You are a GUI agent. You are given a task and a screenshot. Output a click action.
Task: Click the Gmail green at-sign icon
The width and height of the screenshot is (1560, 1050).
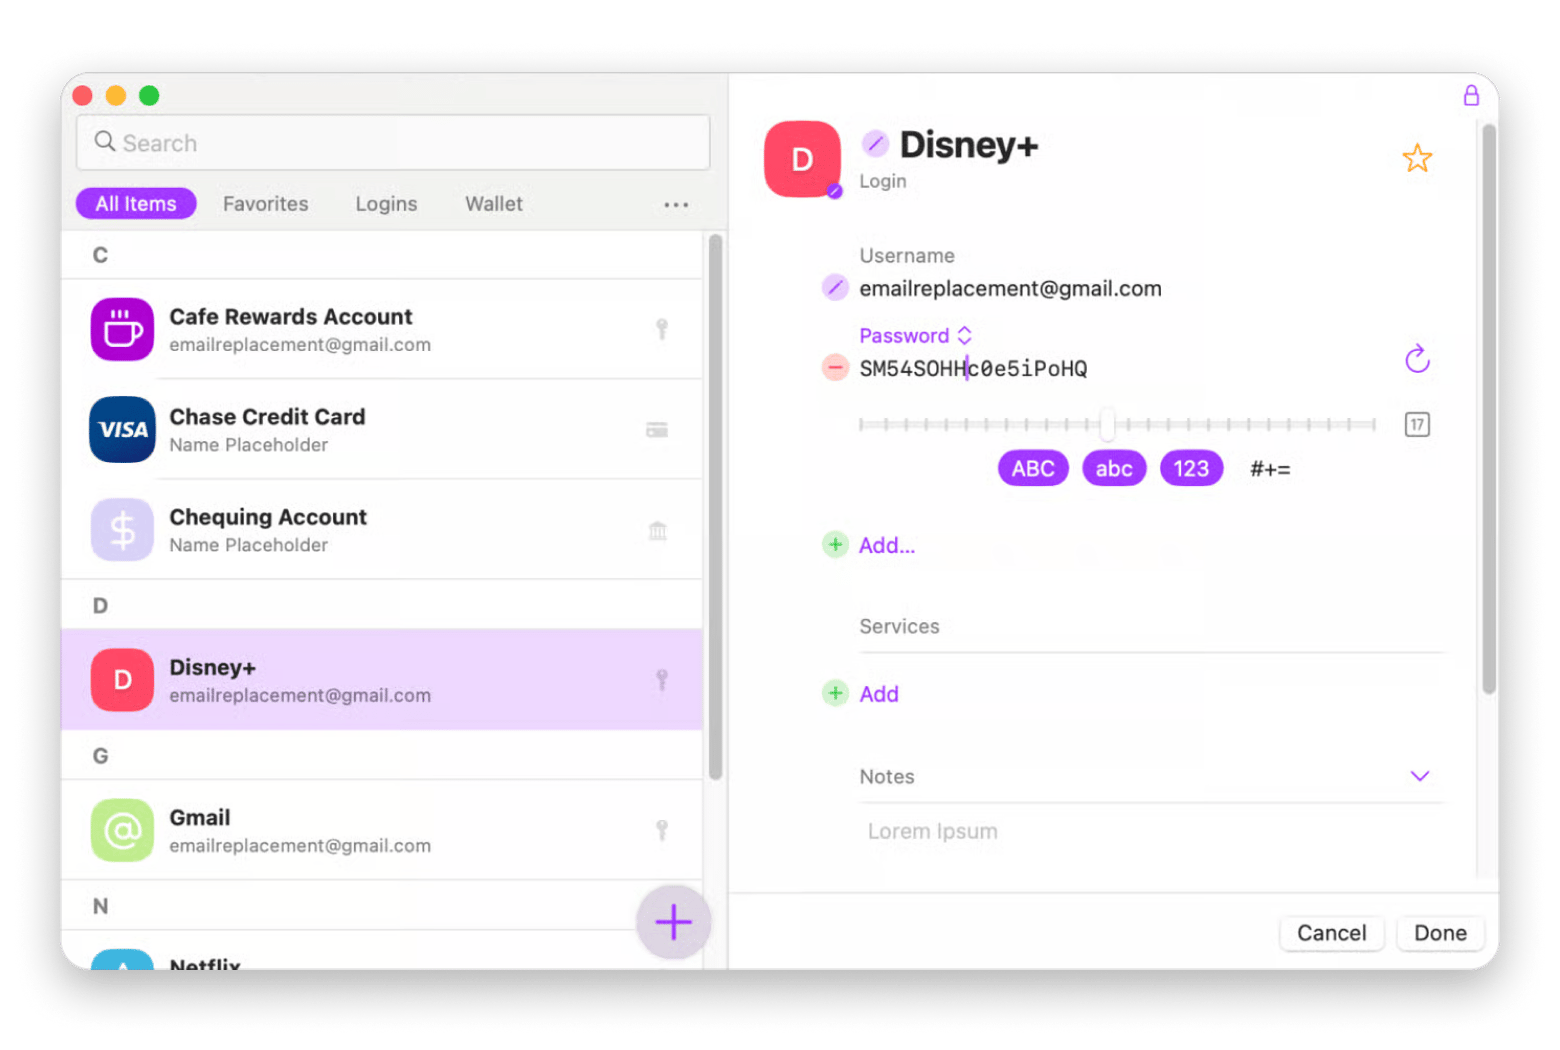coord(122,830)
